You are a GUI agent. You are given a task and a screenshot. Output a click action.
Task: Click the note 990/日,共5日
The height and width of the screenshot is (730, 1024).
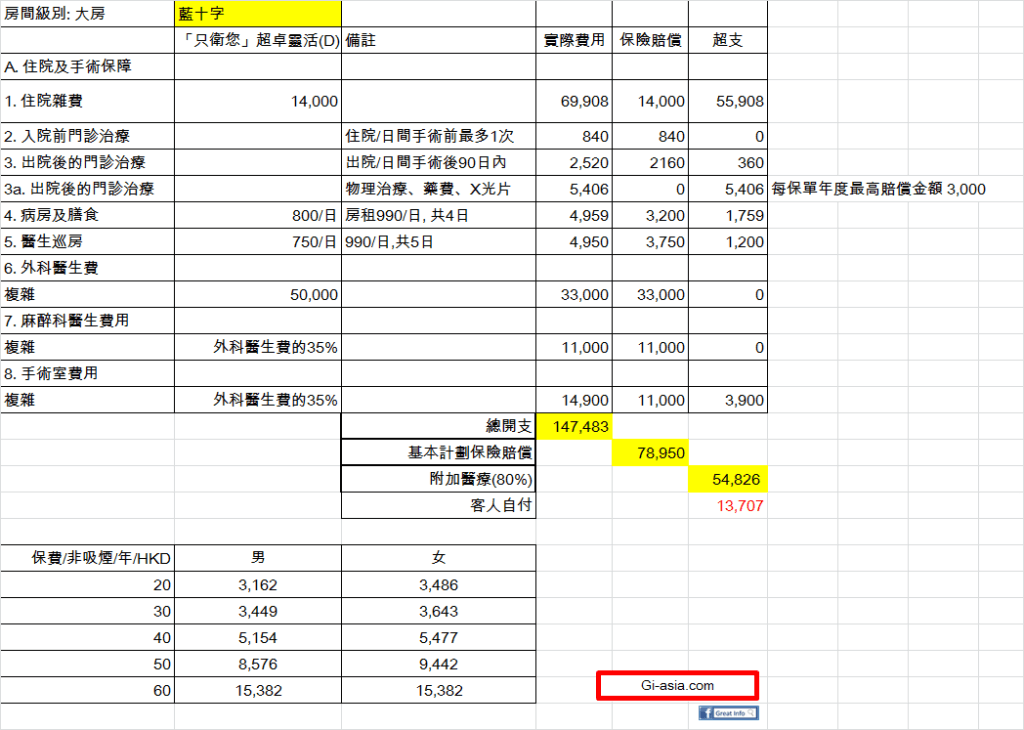point(389,242)
